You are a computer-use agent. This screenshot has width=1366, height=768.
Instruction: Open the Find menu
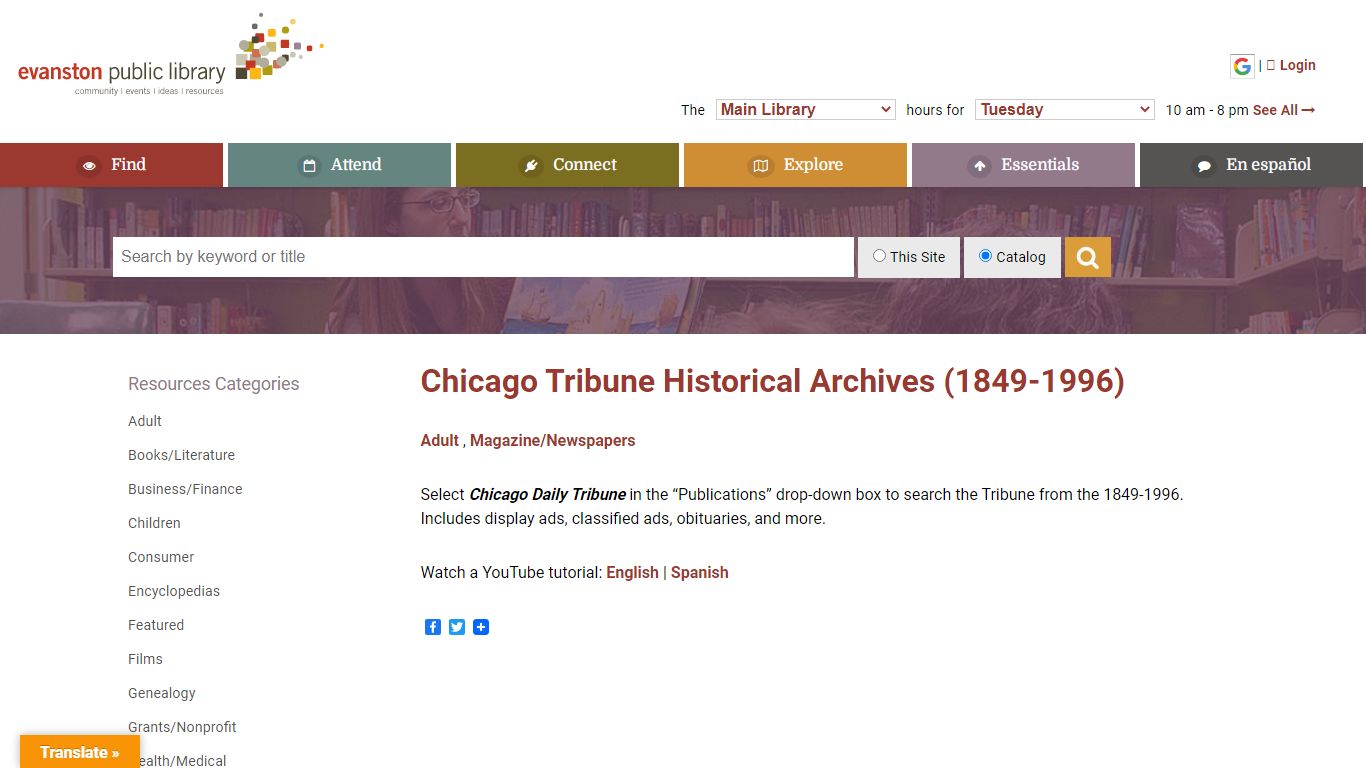click(x=111, y=165)
